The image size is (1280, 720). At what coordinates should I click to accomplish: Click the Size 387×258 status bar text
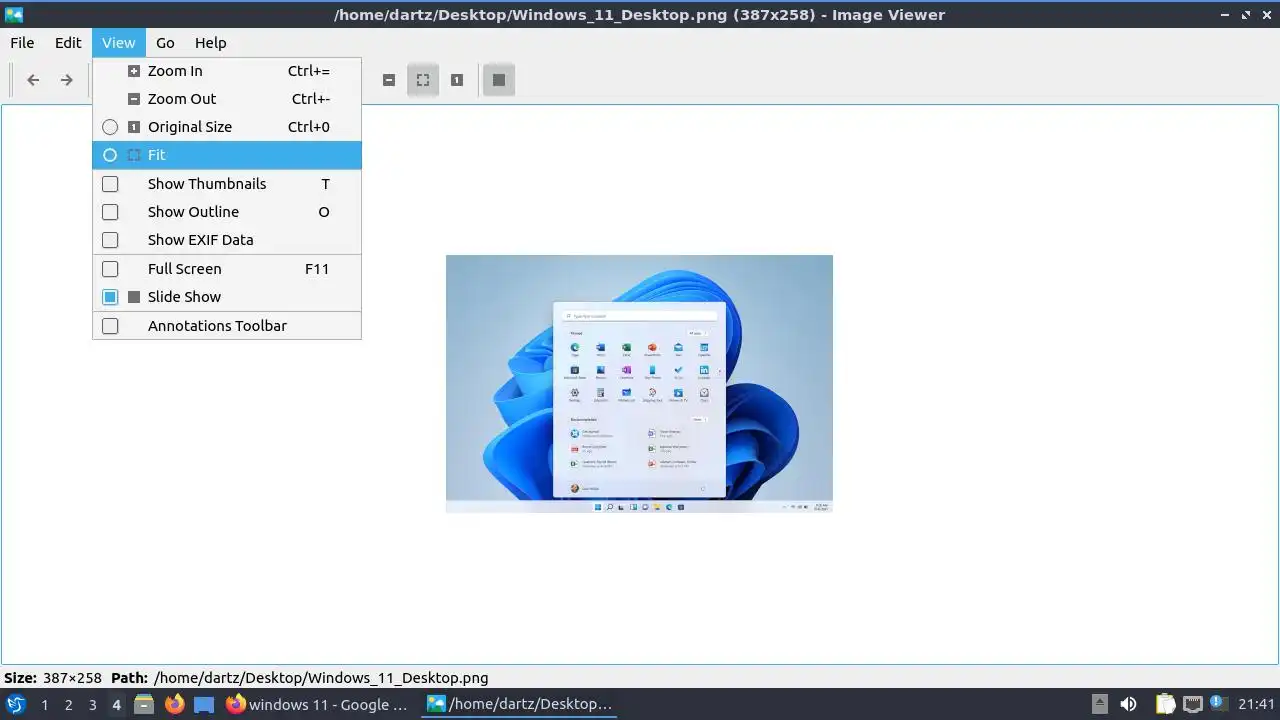[x=53, y=678]
